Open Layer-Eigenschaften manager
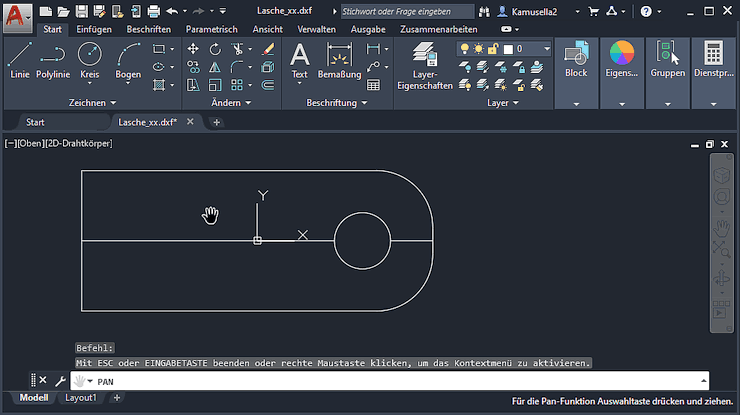 [x=425, y=66]
